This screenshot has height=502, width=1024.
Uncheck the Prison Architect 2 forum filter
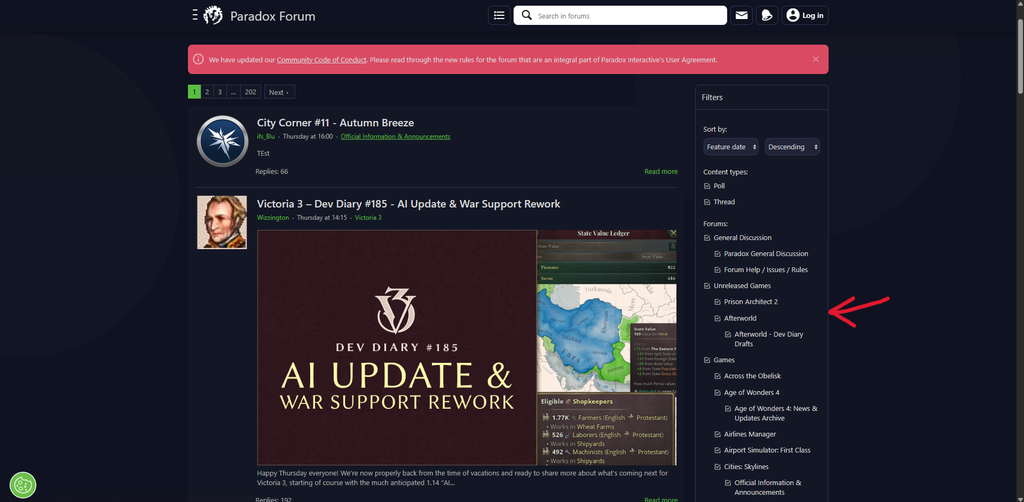tap(718, 302)
